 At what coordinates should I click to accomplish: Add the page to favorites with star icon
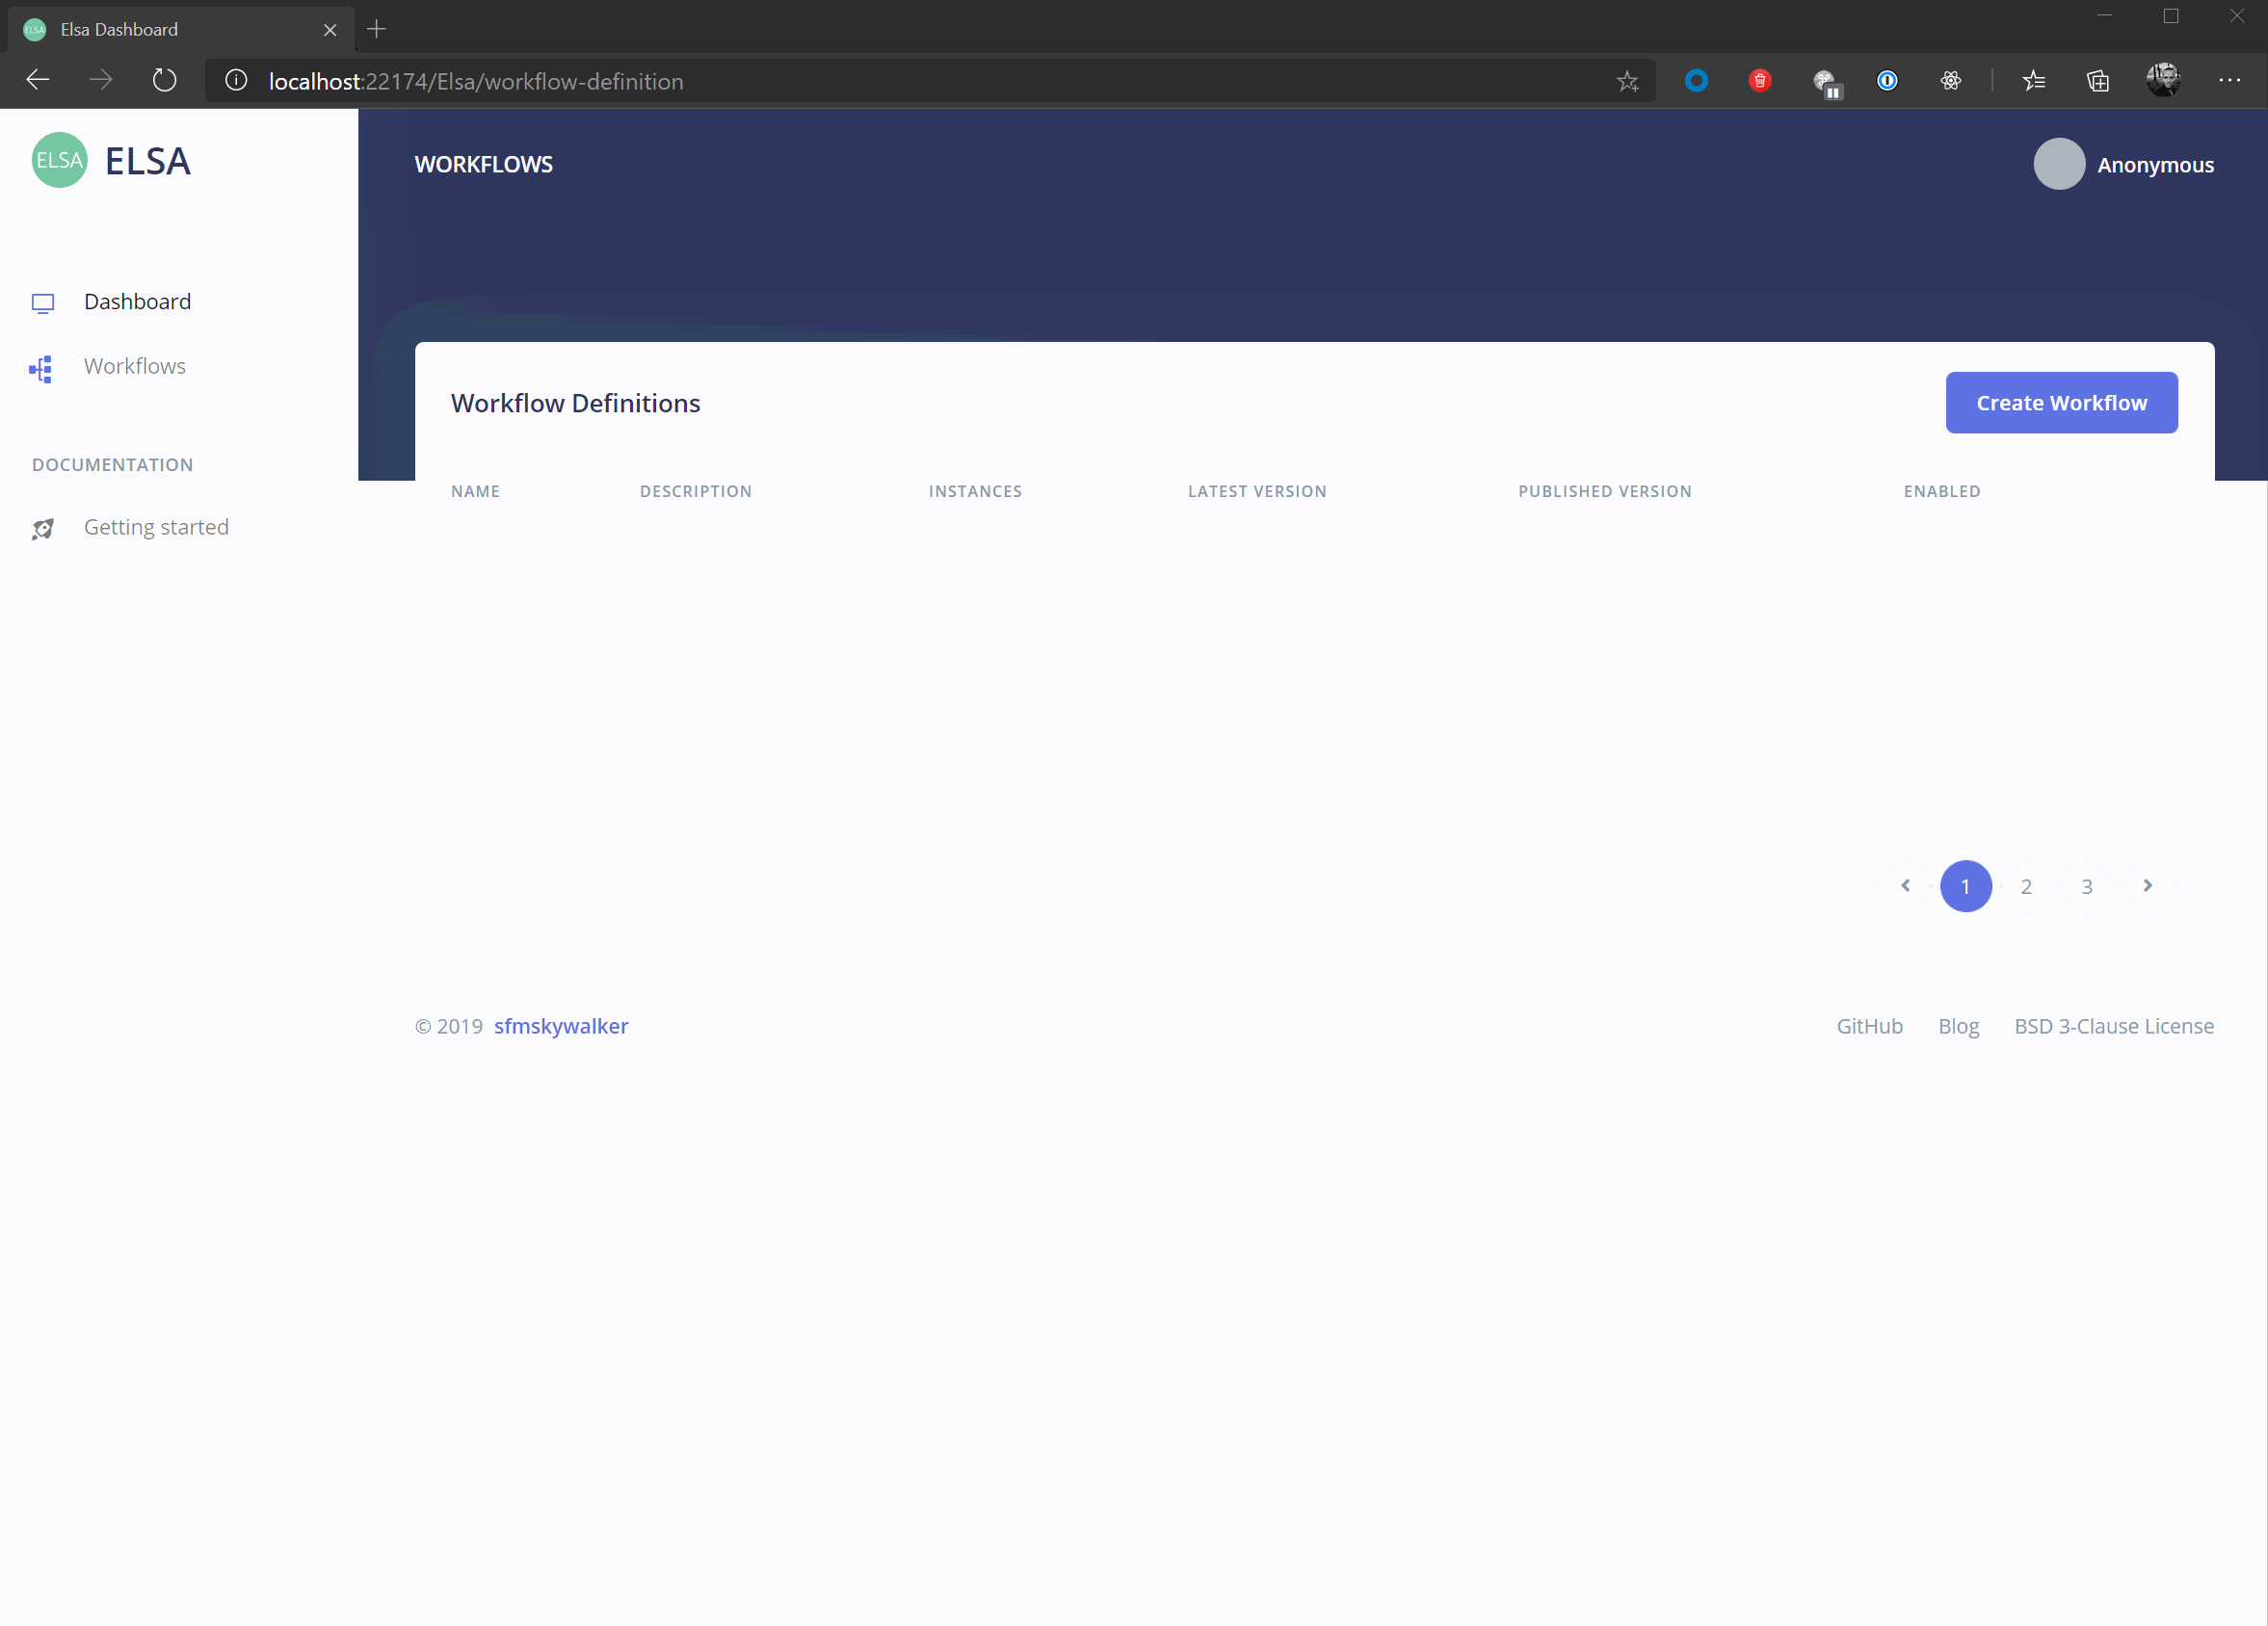click(x=1628, y=81)
